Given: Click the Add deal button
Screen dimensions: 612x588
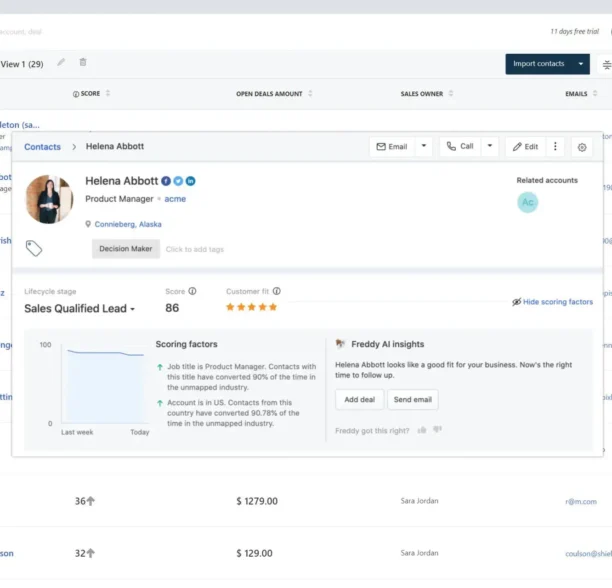Looking at the screenshot, I should pyautogui.click(x=359, y=400).
